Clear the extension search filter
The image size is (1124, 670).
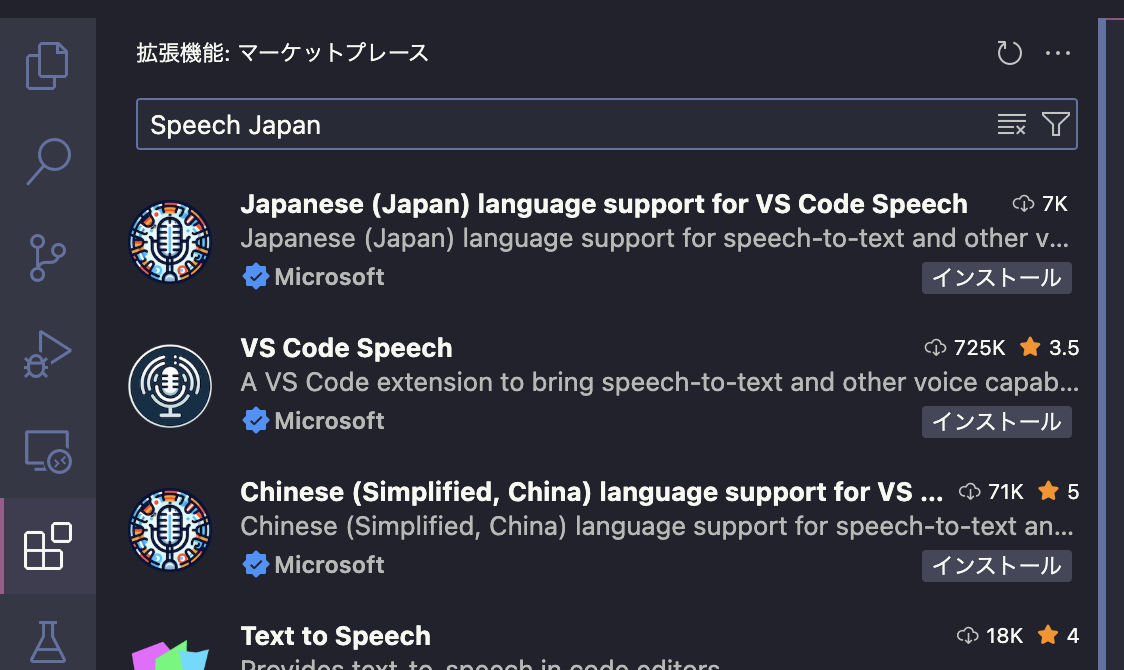click(x=1011, y=124)
